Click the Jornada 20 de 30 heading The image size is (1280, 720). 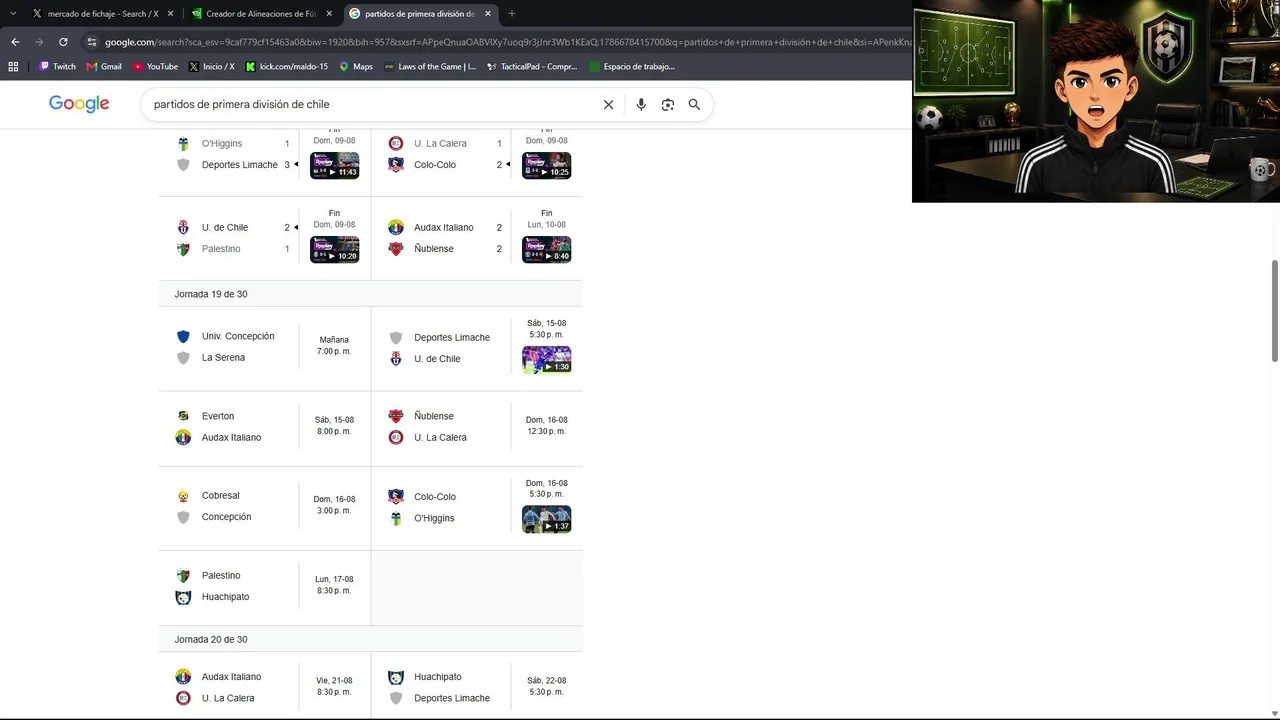(x=211, y=639)
